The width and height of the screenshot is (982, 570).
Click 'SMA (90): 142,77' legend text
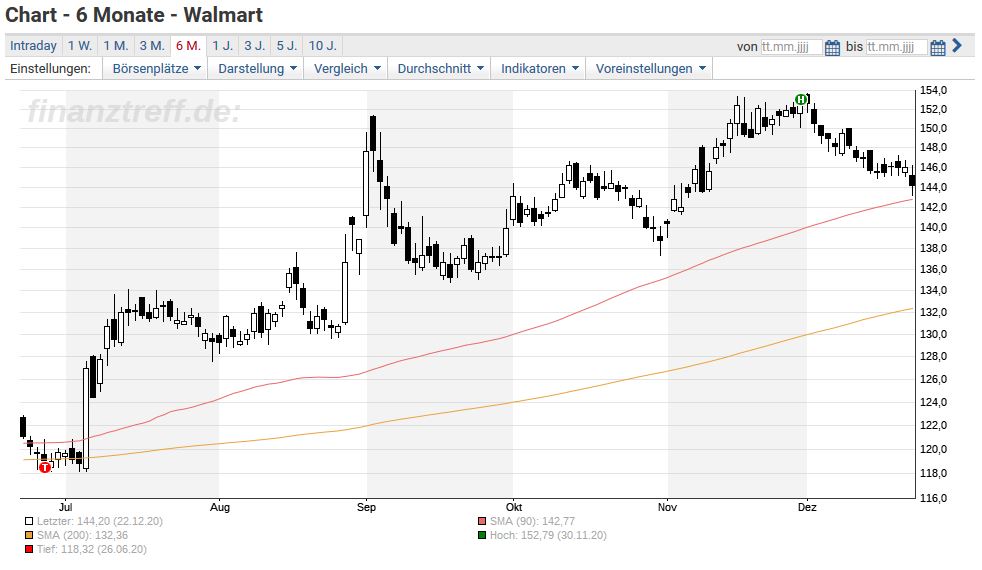[x=532, y=521]
